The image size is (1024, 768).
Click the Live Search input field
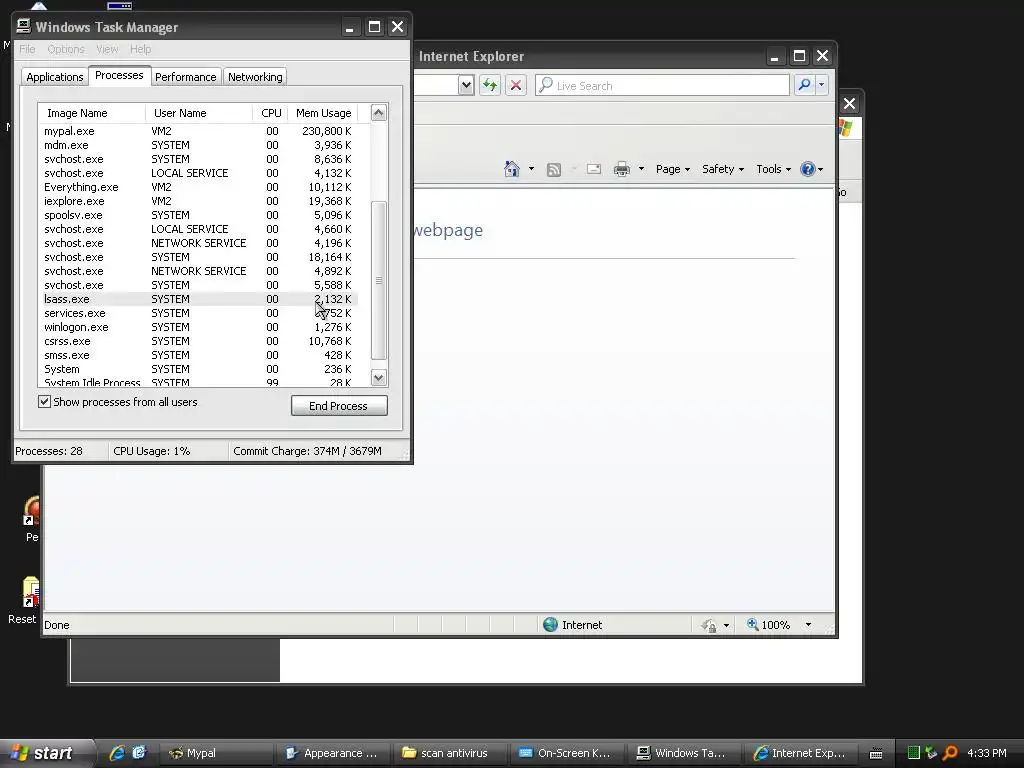[x=662, y=86]
